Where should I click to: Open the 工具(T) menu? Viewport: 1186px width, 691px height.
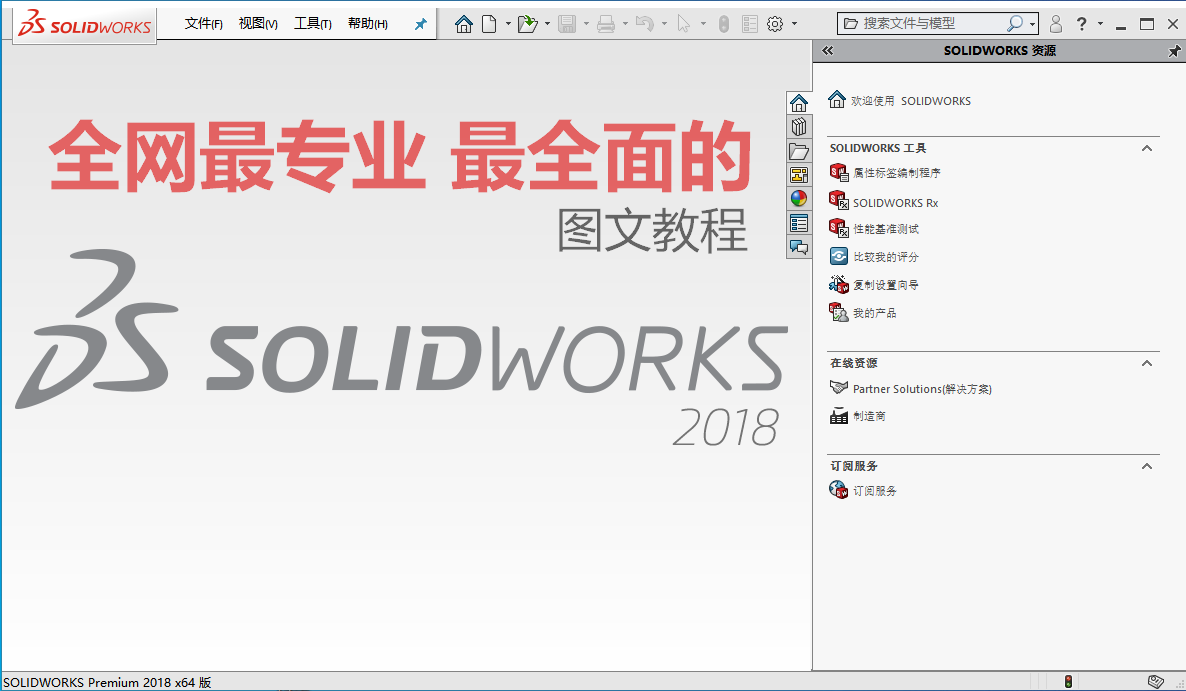tap(312, 24)
